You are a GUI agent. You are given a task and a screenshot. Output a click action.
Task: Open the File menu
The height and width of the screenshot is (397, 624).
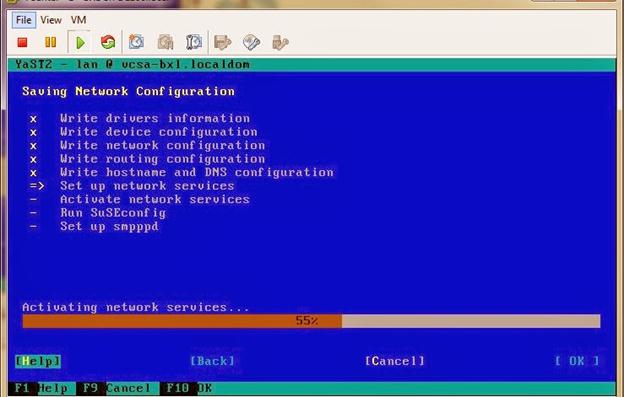[24, 20]
